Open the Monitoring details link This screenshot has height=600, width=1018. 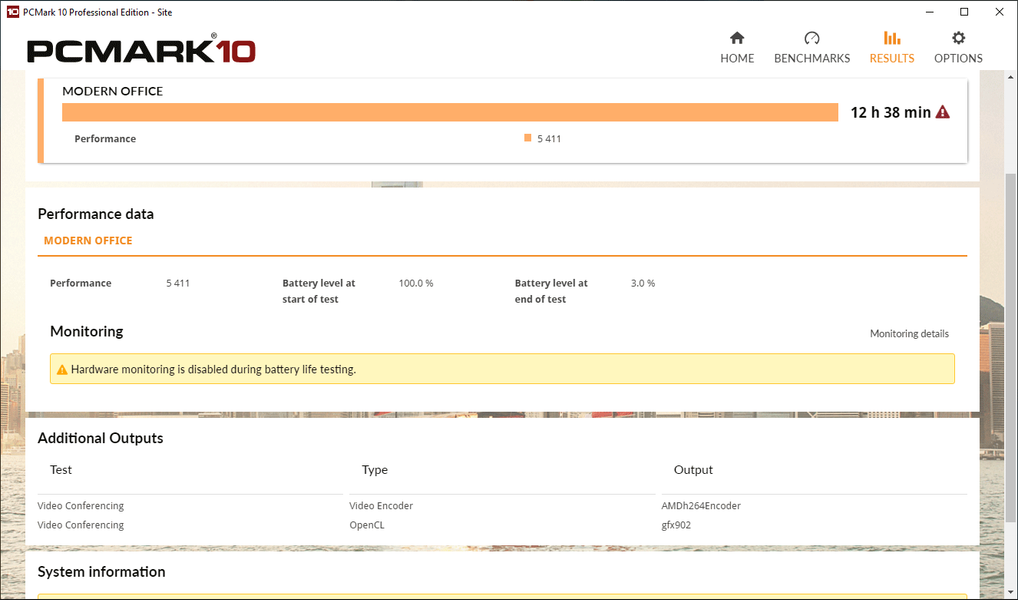click(x=909, y=334)
